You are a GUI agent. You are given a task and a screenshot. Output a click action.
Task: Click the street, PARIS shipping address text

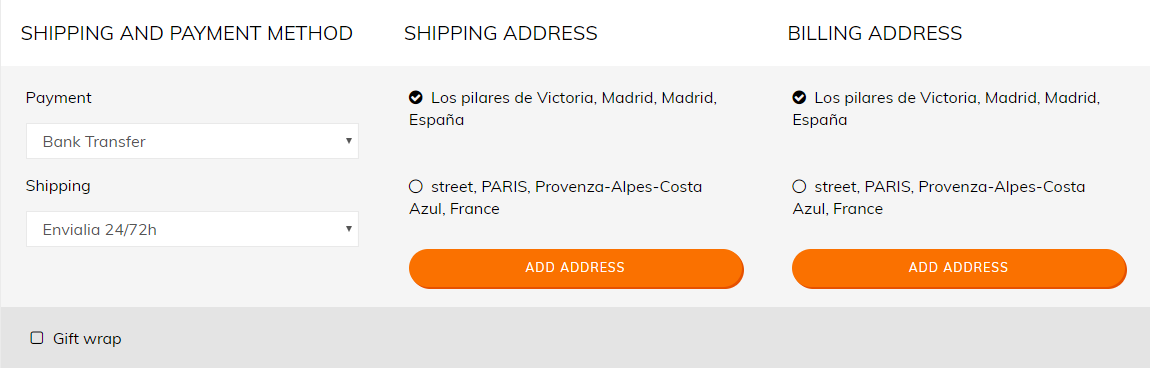coord(555,198)
